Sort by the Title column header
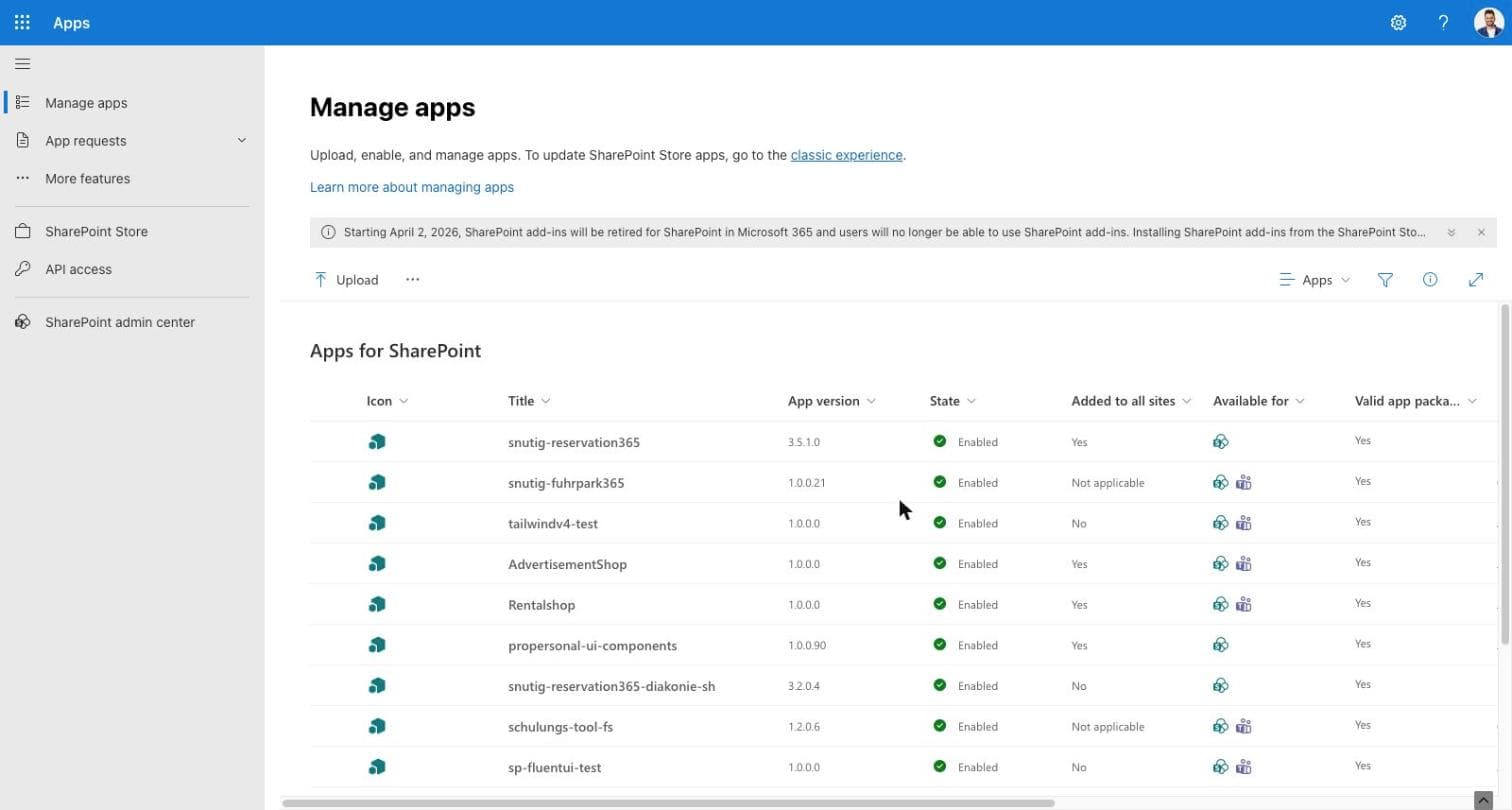Screen dimensions: 1512x810 click(x=529, y=401)
